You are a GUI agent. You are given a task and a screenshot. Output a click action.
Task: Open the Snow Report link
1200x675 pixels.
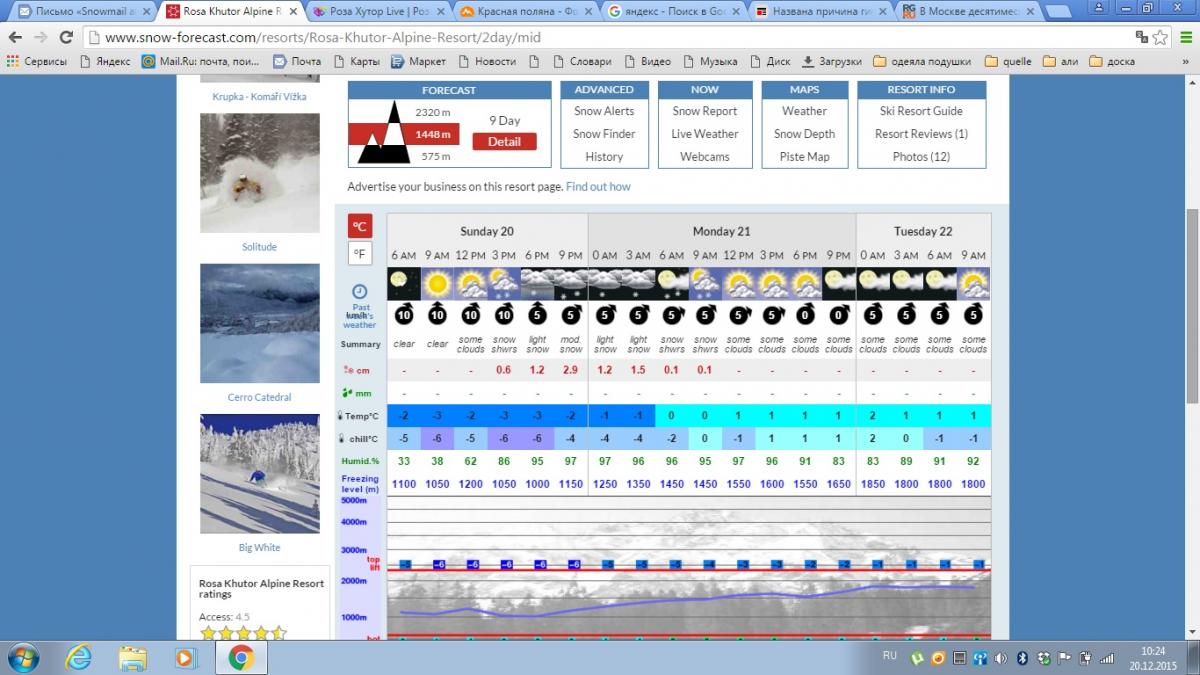pos(705,111)
